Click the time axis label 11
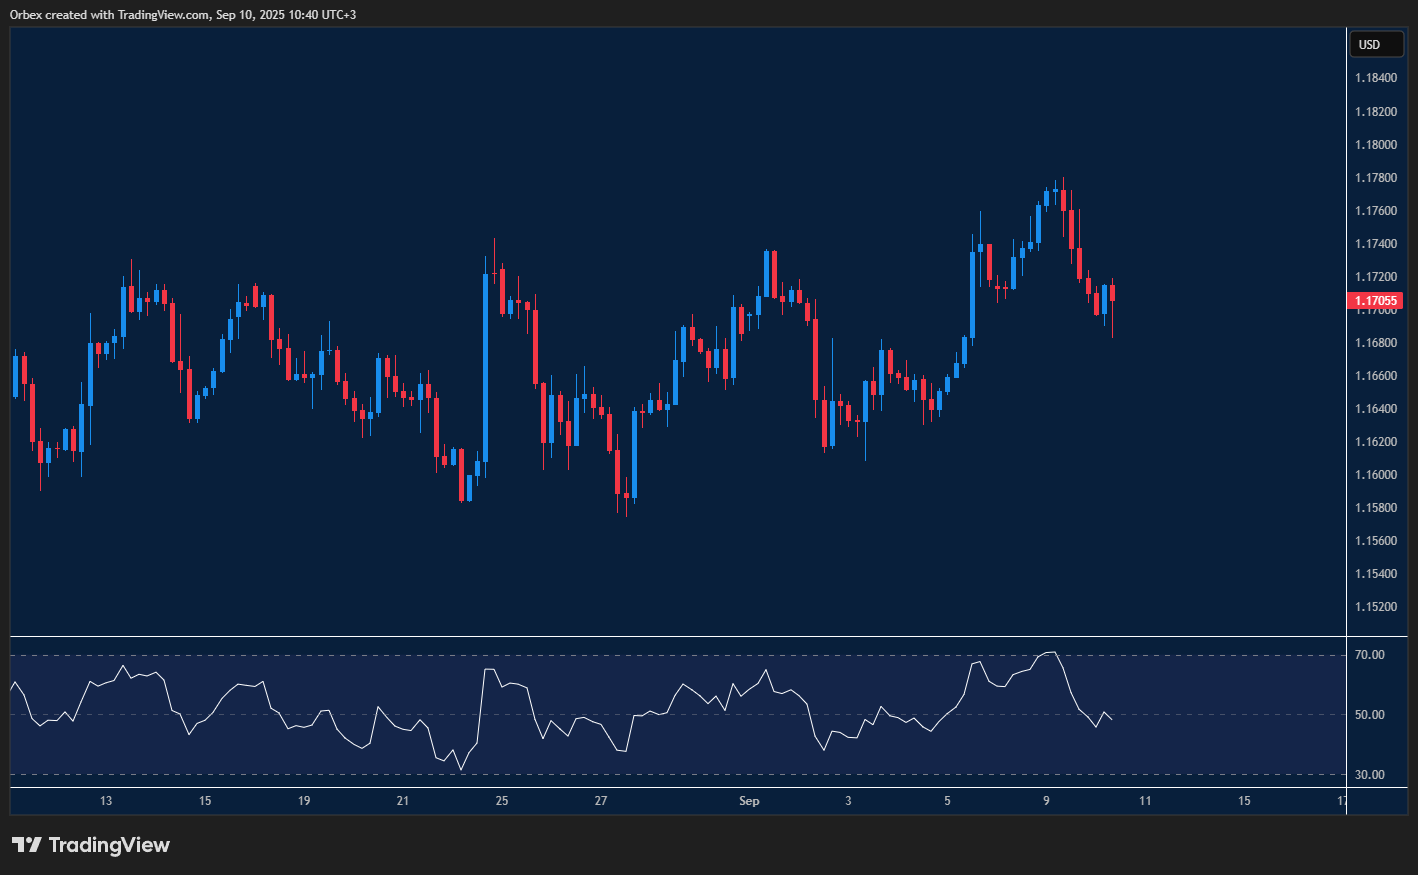 tap(1145, 801)
